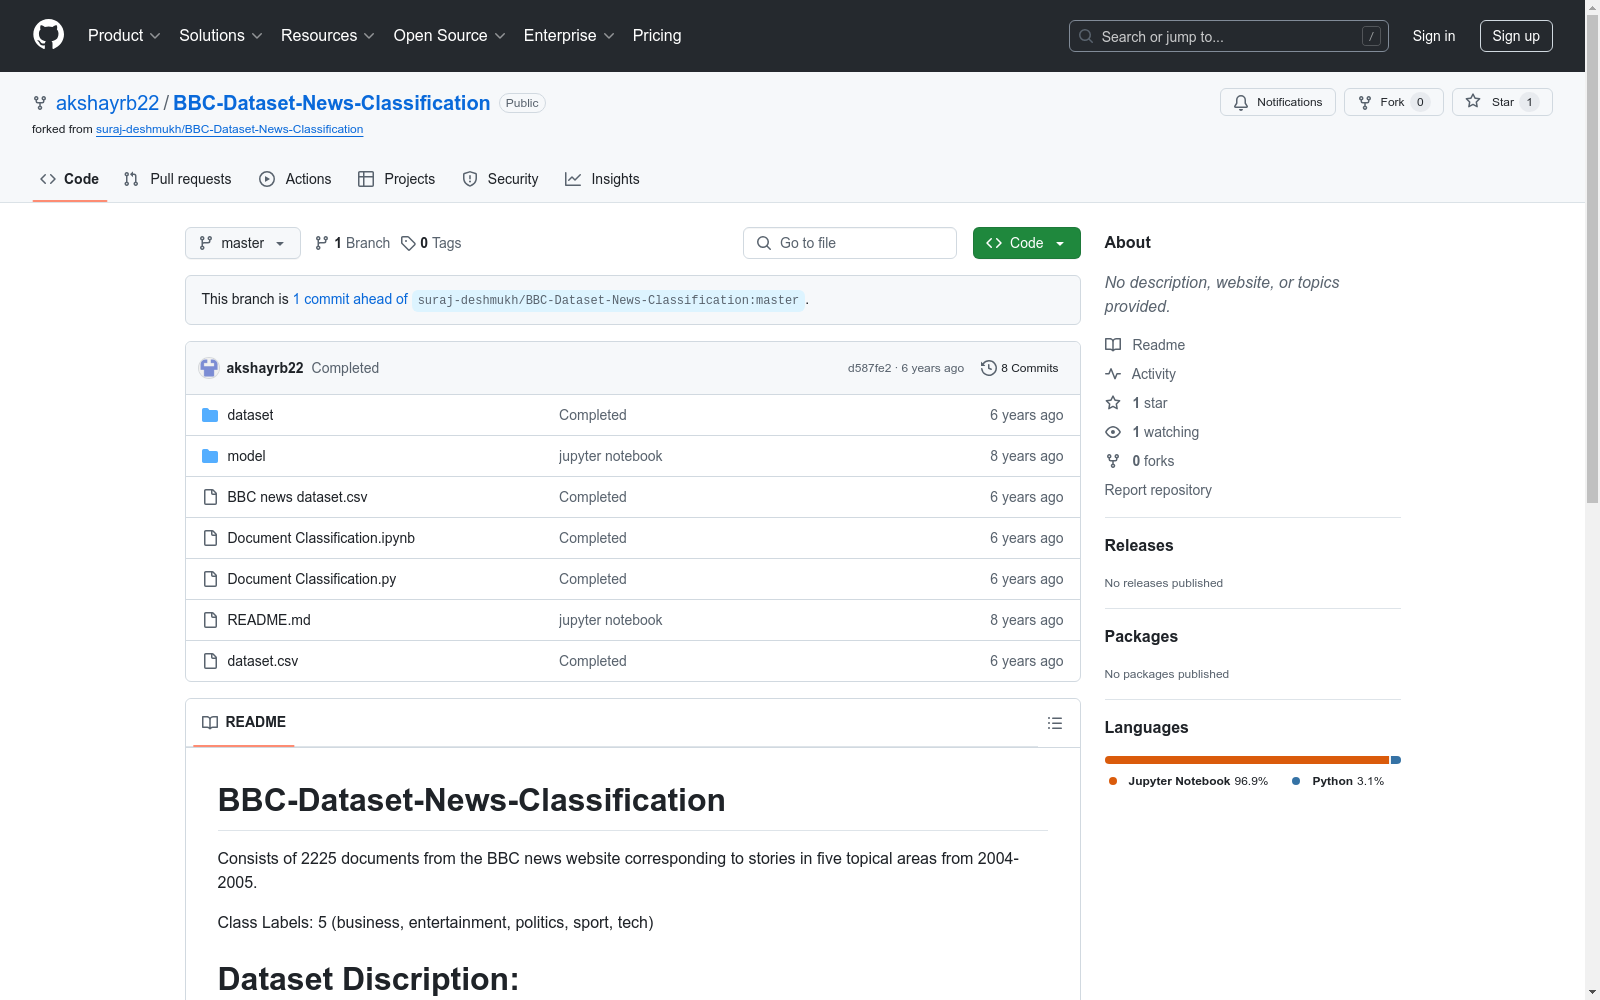This screenshot has width=1600, height=1000.
Task: View the 1 watching link
Action: tap(1152, 432)
